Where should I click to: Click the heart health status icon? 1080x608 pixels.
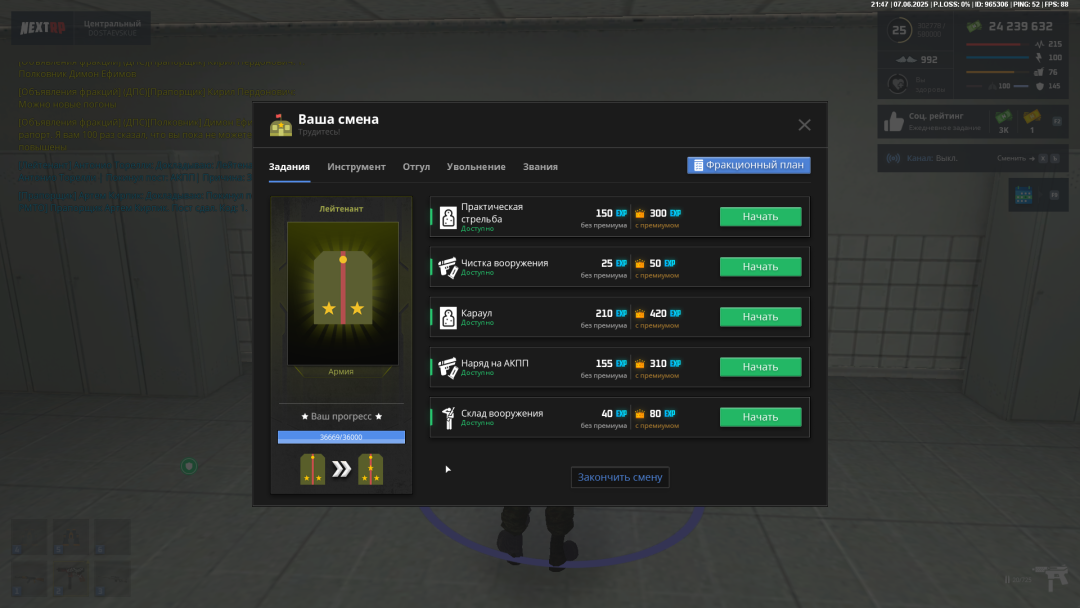[897, 84]
